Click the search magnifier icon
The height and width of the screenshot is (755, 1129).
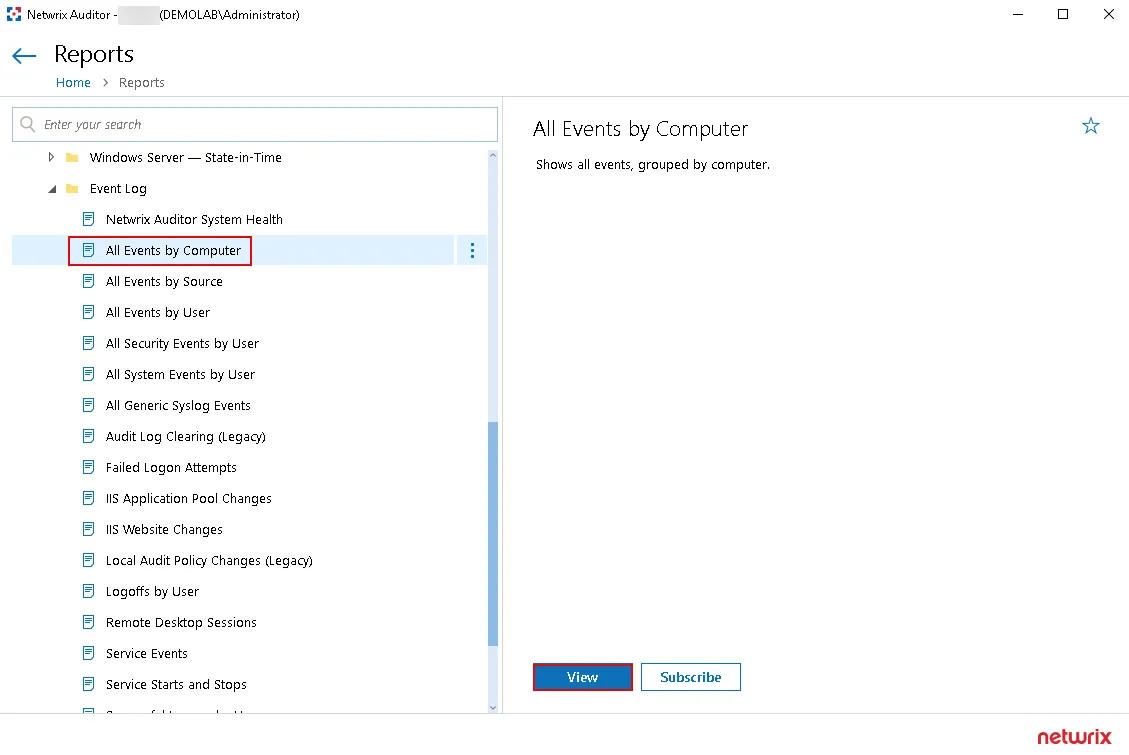coord(28,125)
